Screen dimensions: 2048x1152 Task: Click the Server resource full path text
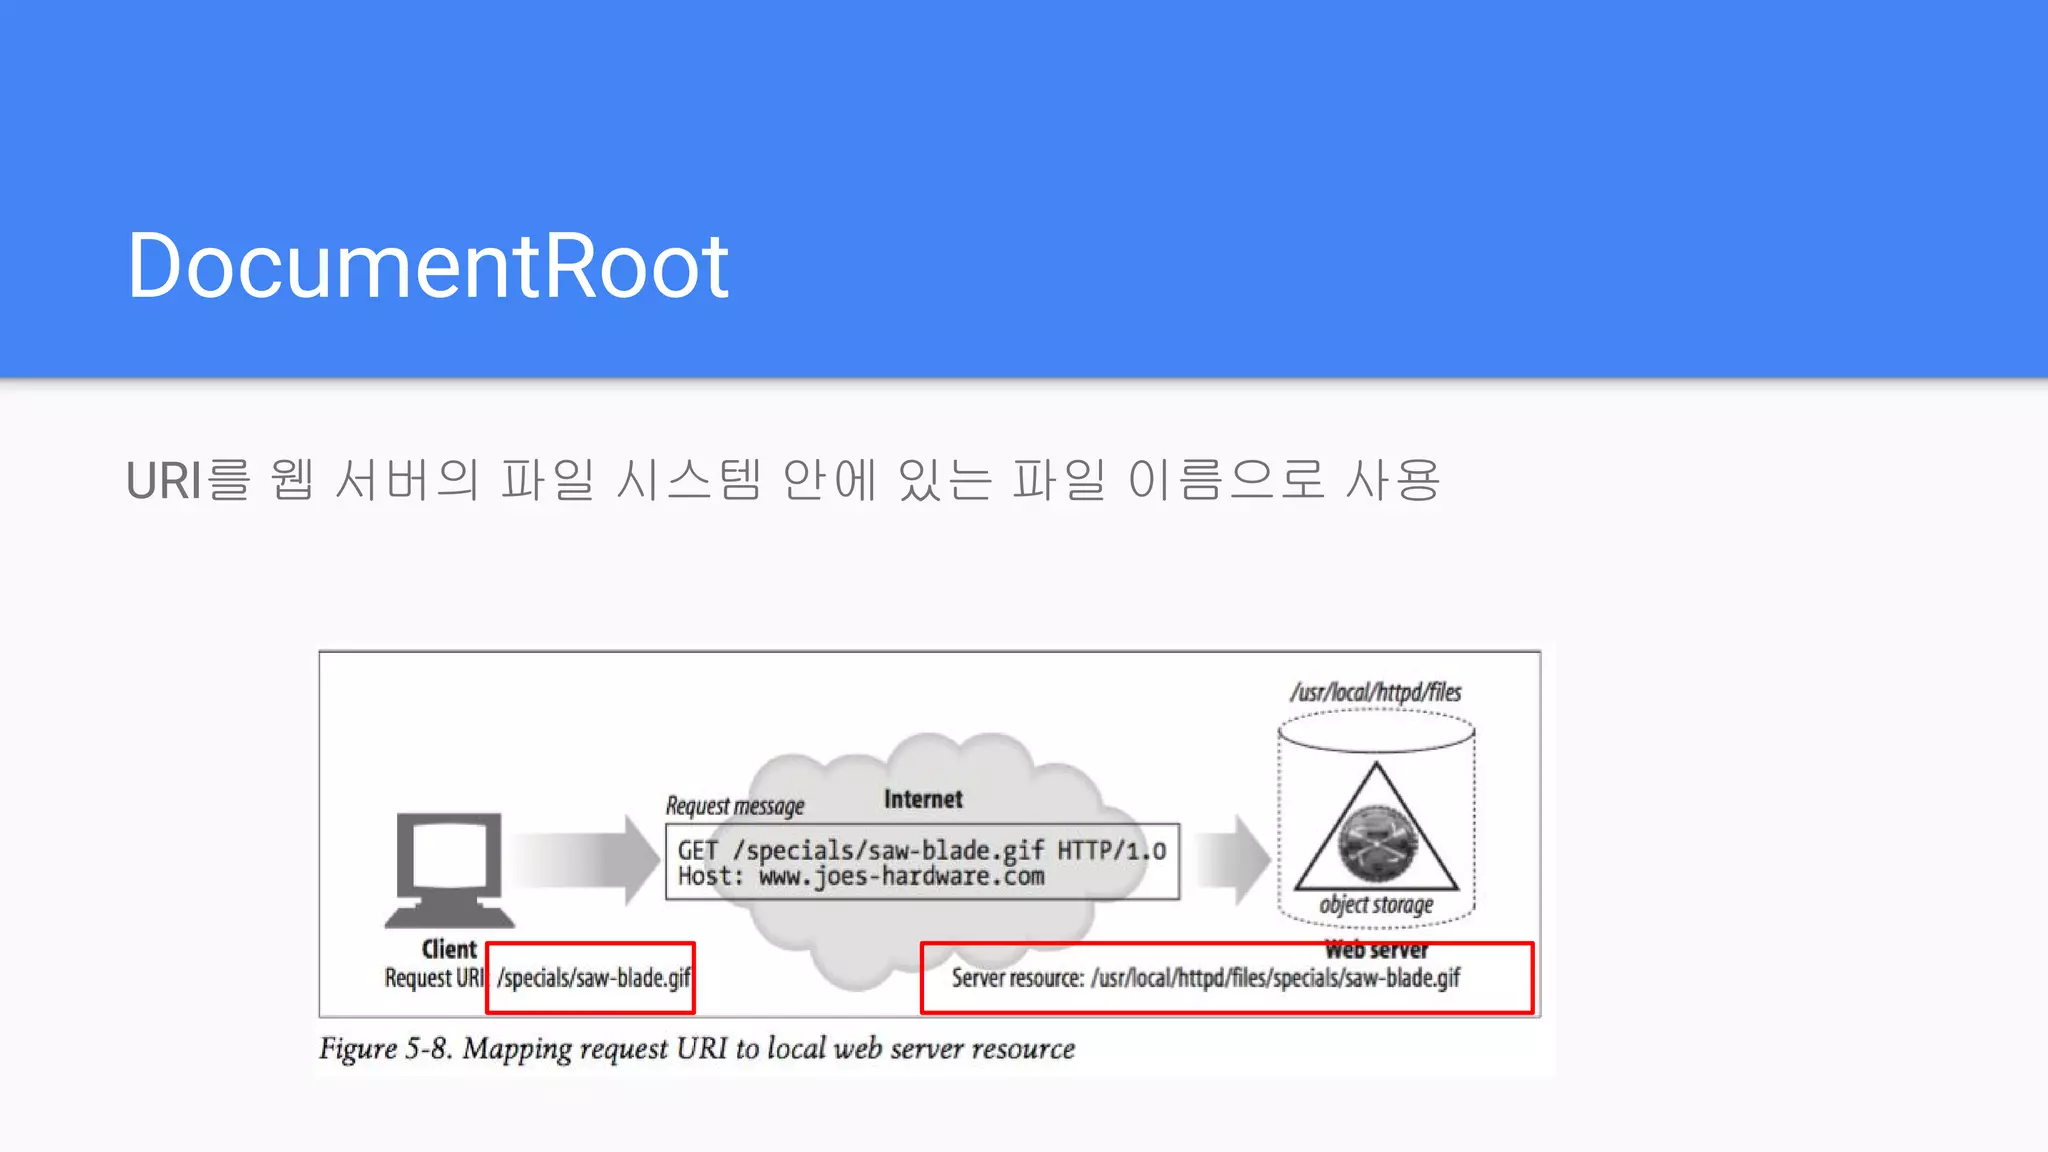pyautogui.click(x=1206, y=978)
